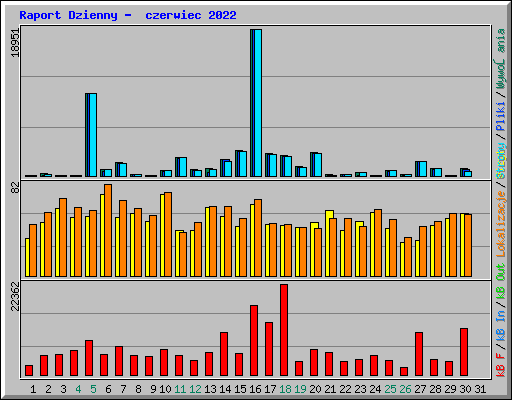This screenshot has height=400, width=512.
Task: Click the red kB bar for day 27
Action: point(419,354)
